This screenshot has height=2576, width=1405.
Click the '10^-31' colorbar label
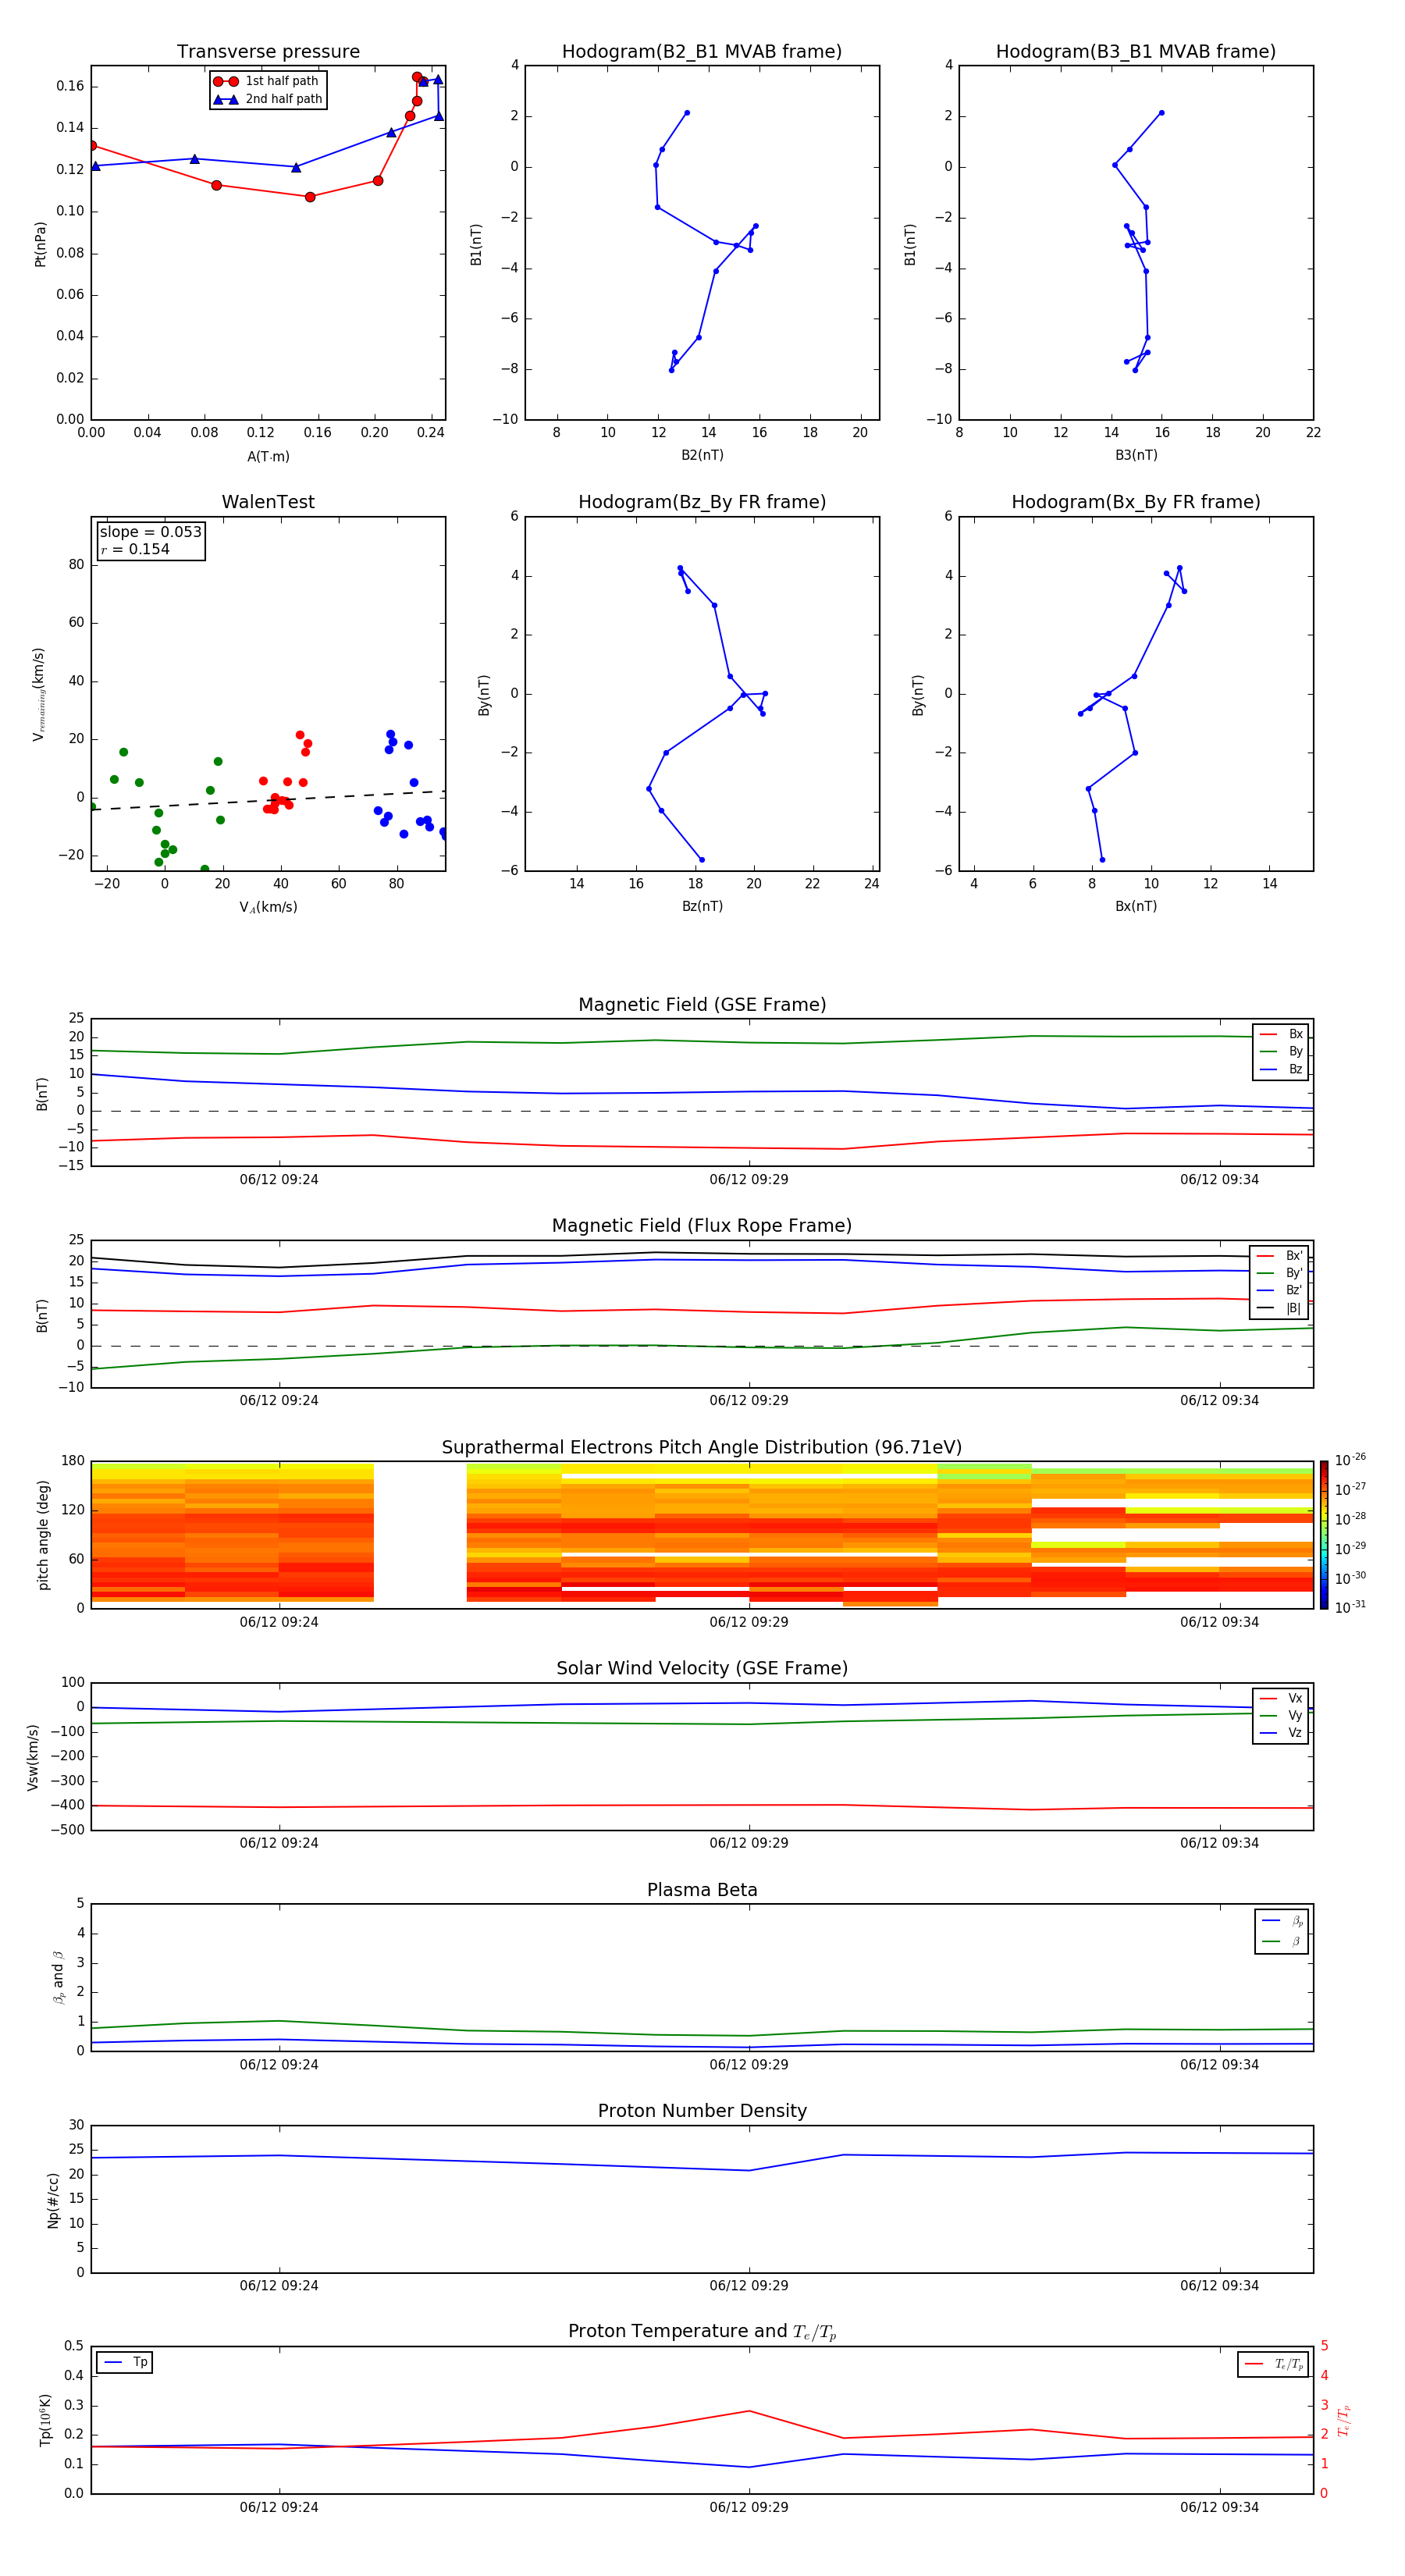tap(1350, 1607)
